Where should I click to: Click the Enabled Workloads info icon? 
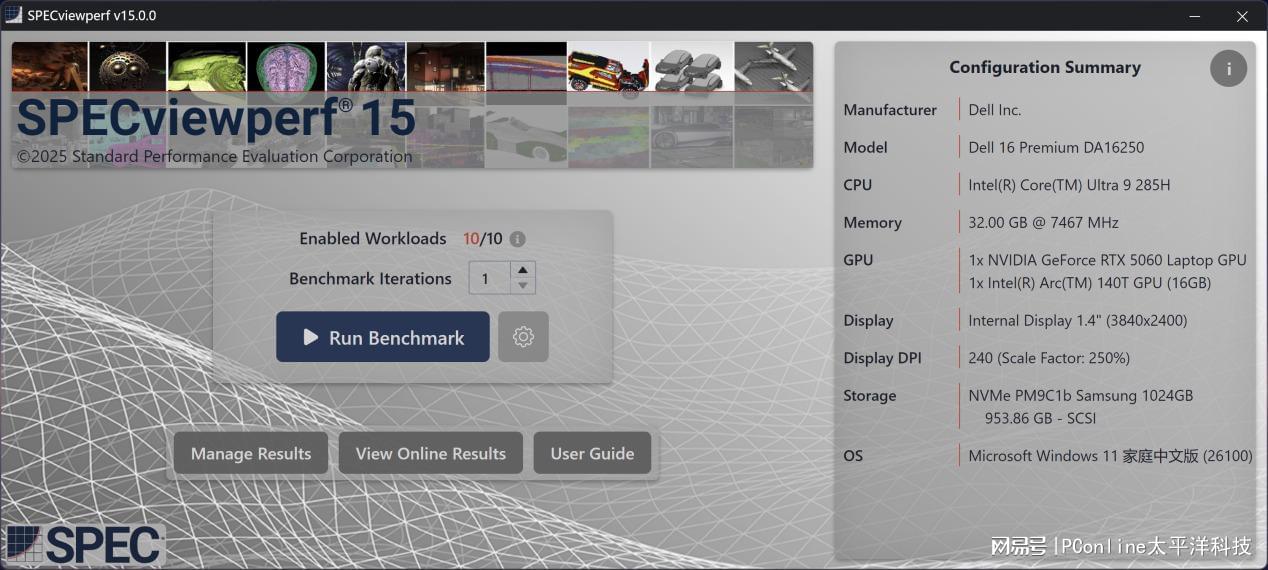coord(517,239)
